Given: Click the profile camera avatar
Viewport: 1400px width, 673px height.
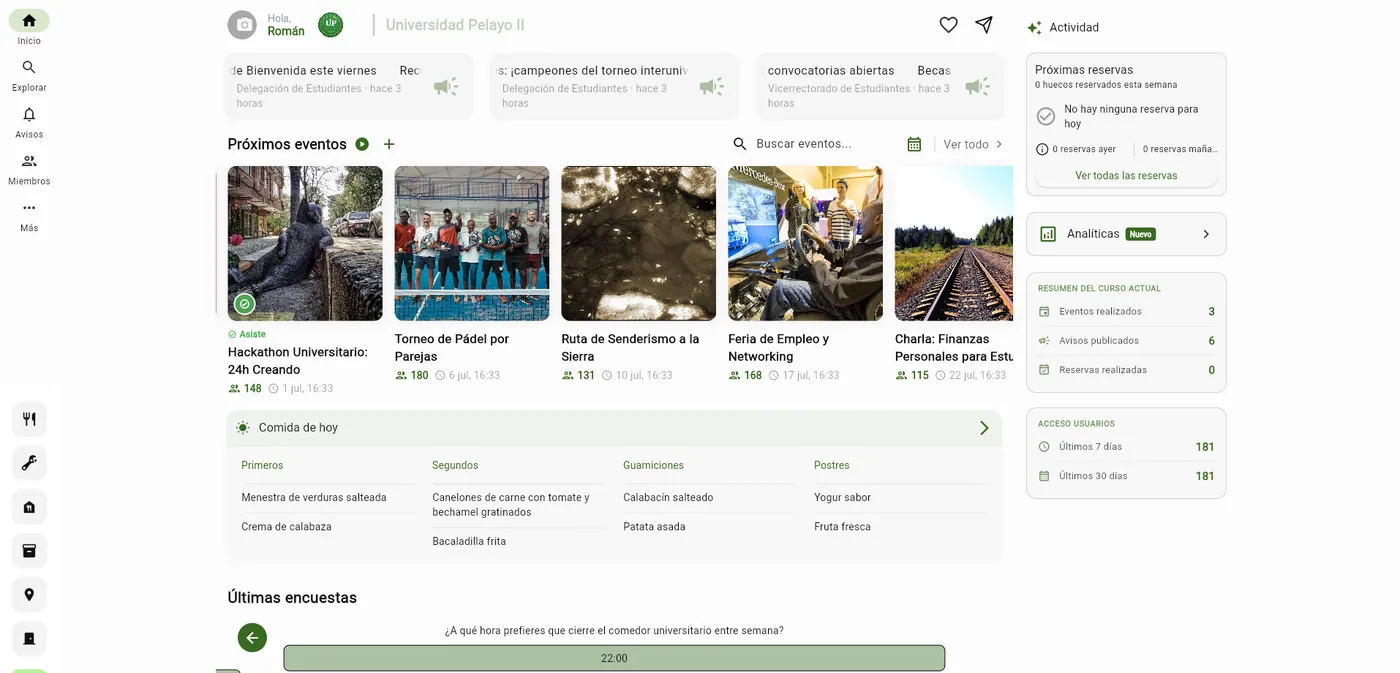Looking at the screenshot, I should point(242,25).
